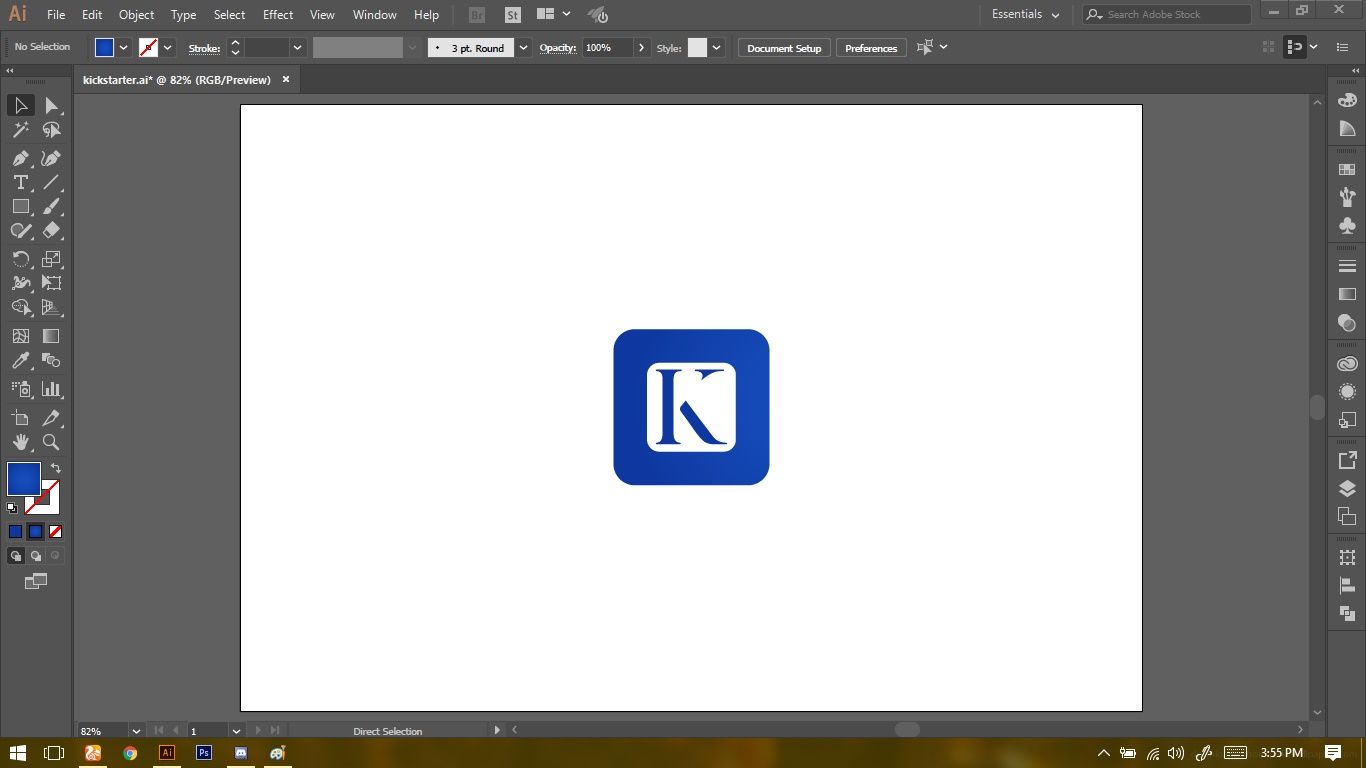The image size is (1366, 768).
Task: Open the Pathfinder panel icon
Action: (1347, 614)
